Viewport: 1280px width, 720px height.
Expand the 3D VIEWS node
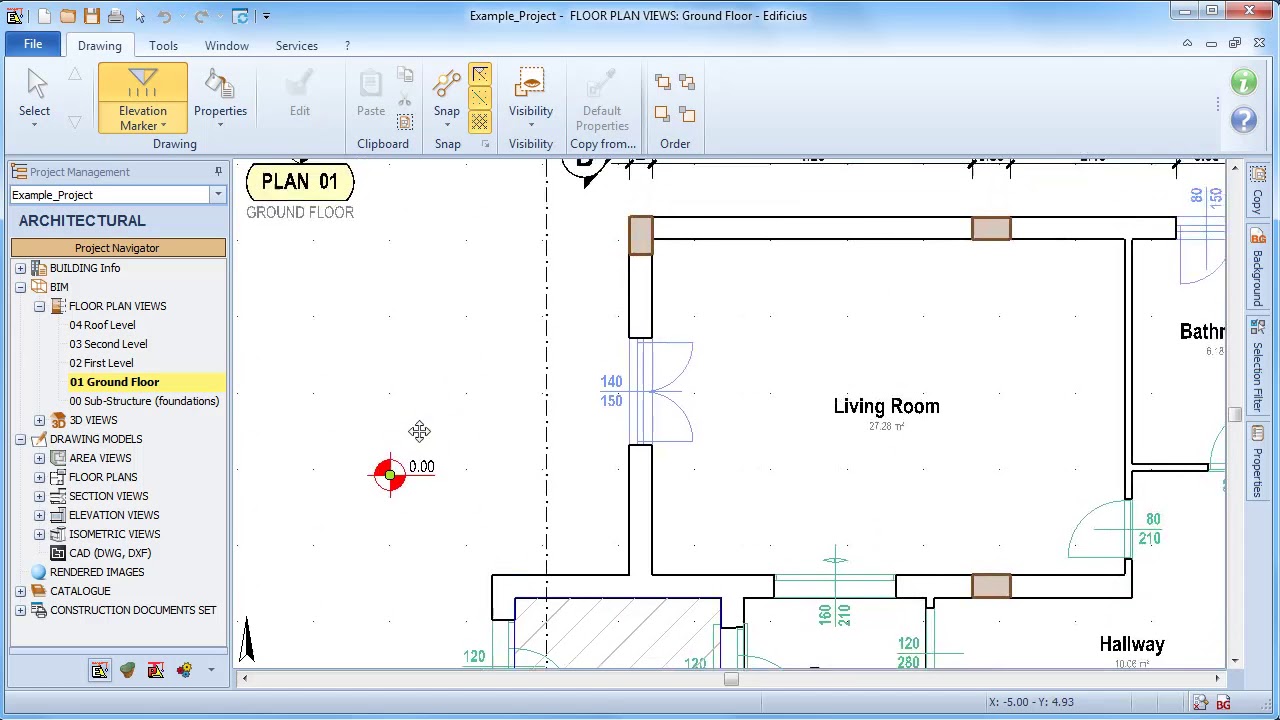coord(39,420)
